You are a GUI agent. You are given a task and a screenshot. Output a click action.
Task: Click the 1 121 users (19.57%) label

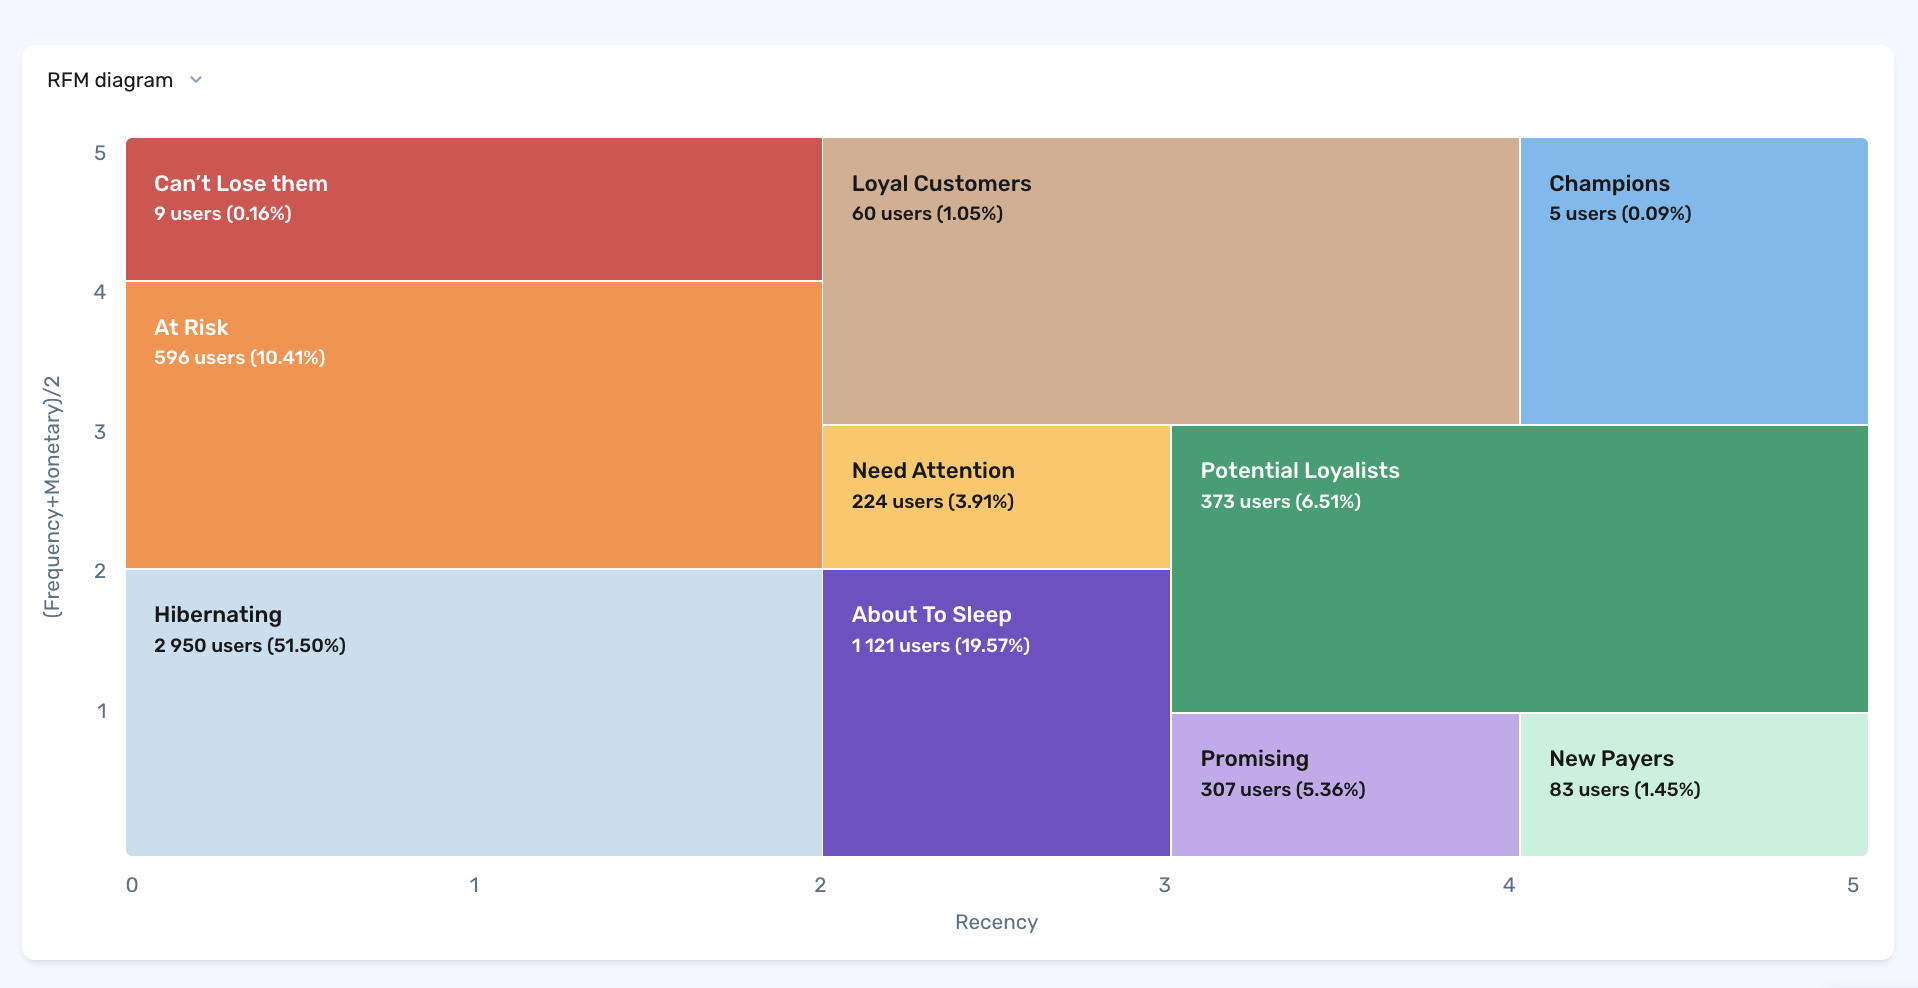[940, 646]
